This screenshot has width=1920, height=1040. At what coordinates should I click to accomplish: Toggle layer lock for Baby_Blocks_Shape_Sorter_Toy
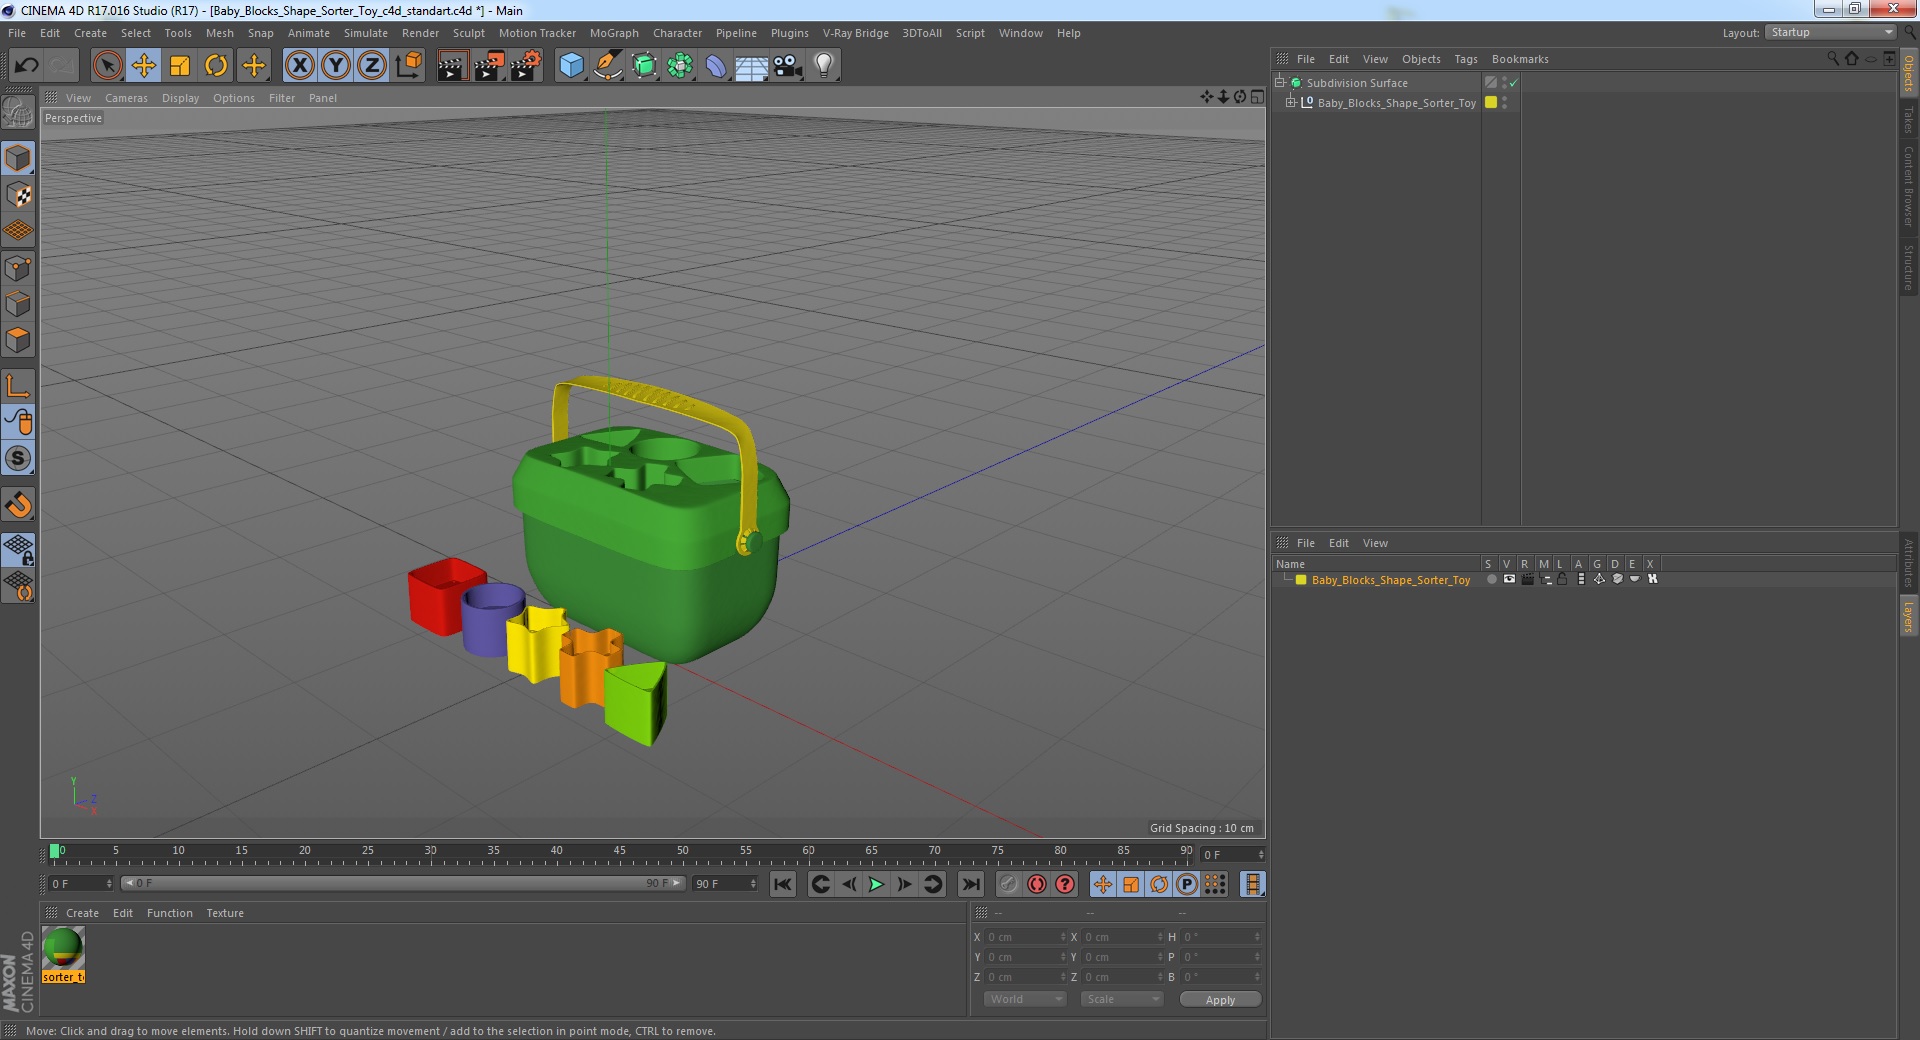[1562, 579]
